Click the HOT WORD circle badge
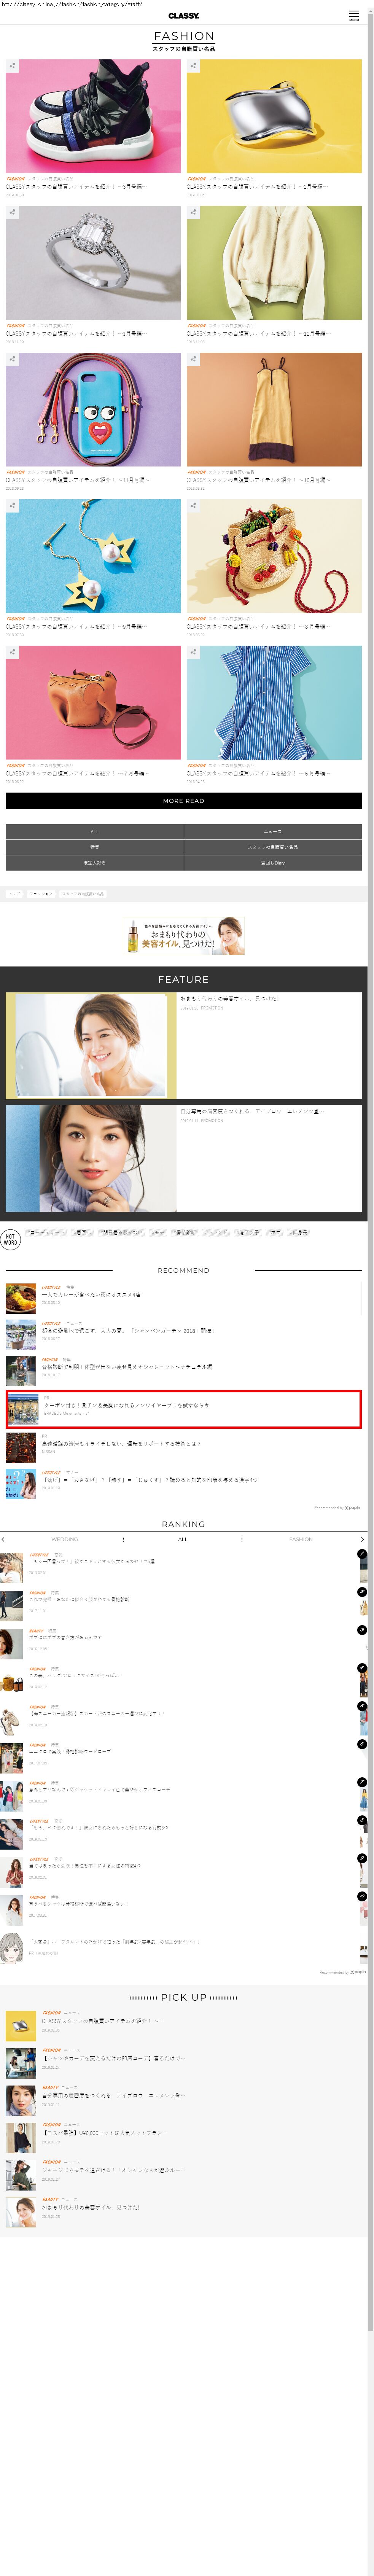Viewport: 374px width, 2576px height. tap(10, 1240)
